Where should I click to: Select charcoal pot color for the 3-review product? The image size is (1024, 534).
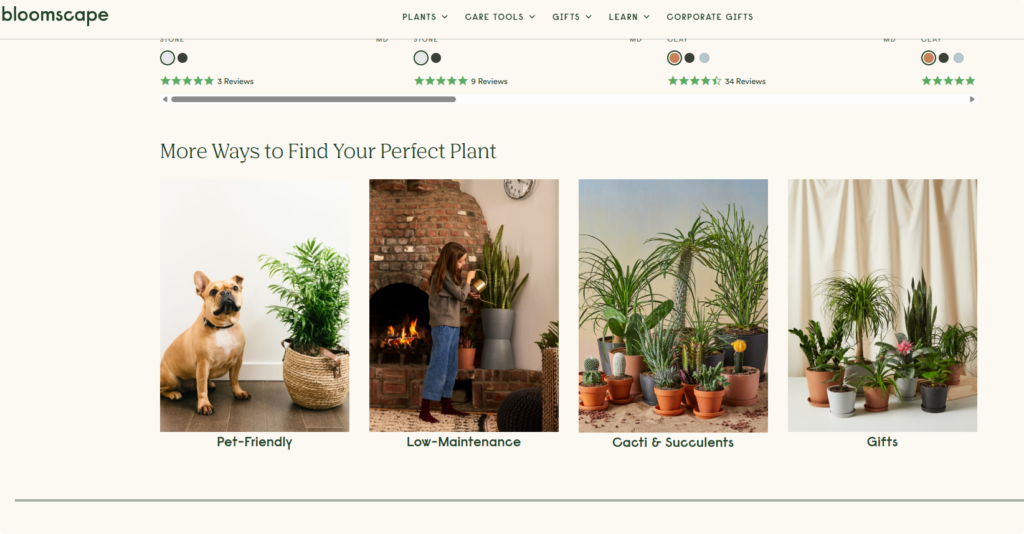[182, 58]
